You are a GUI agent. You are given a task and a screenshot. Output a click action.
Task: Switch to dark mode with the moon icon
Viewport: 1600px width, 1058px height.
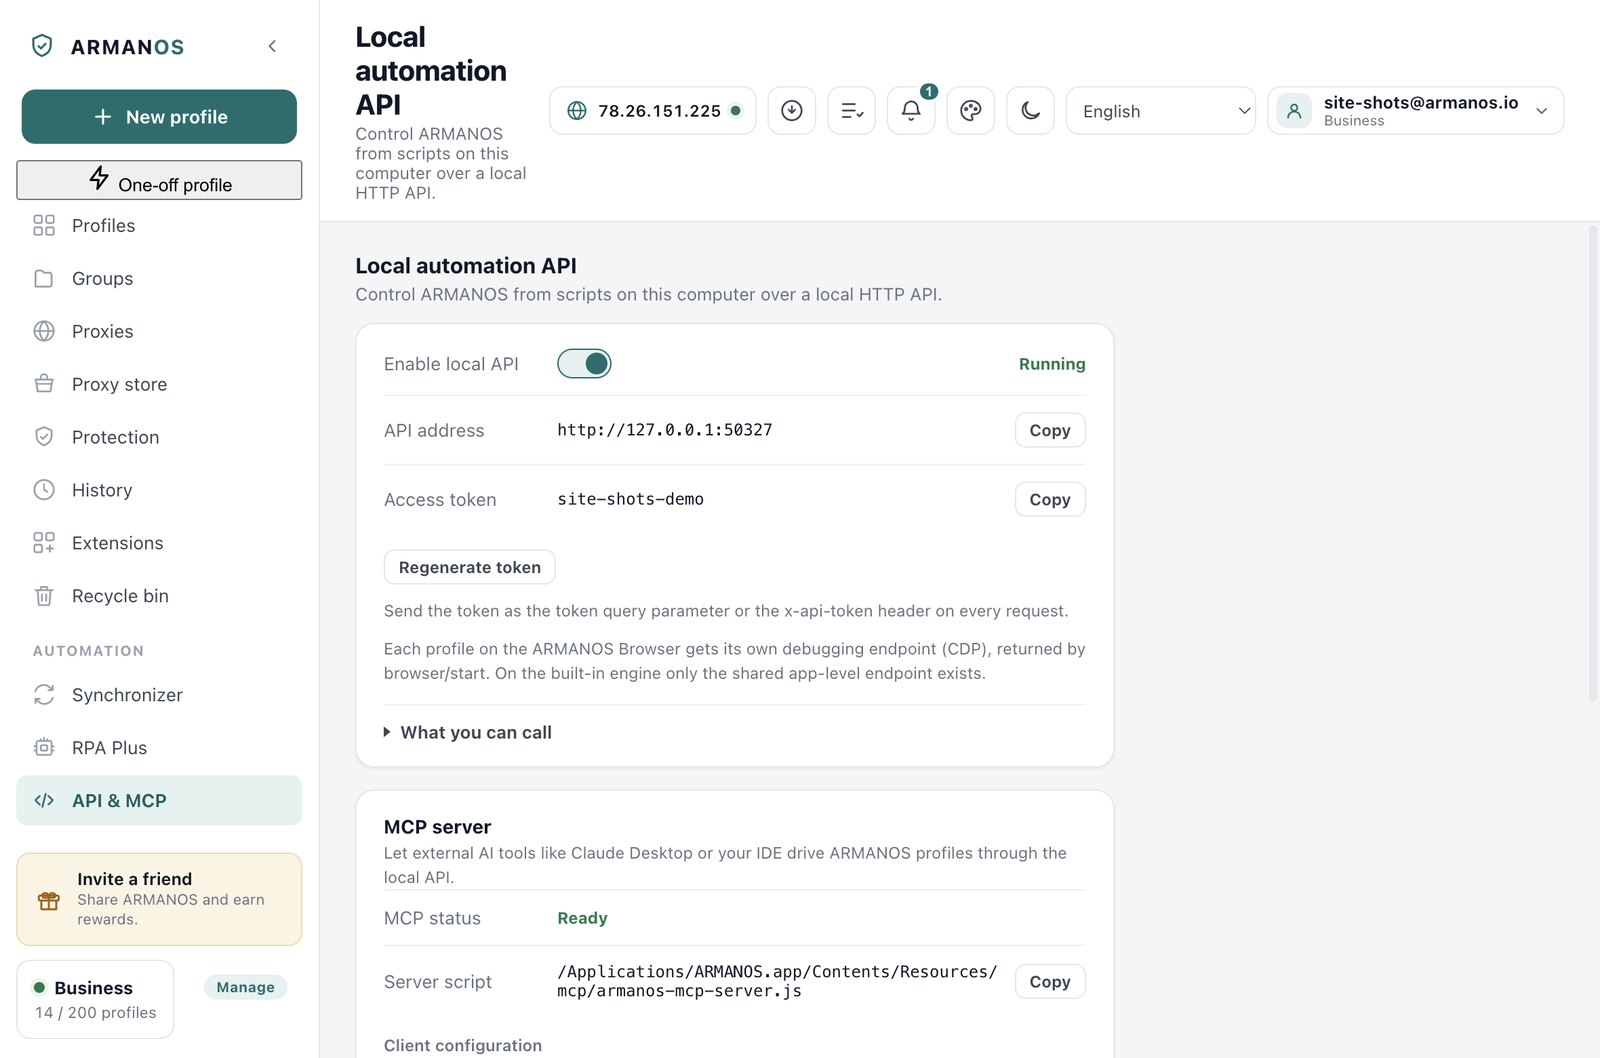[1031, 110]
